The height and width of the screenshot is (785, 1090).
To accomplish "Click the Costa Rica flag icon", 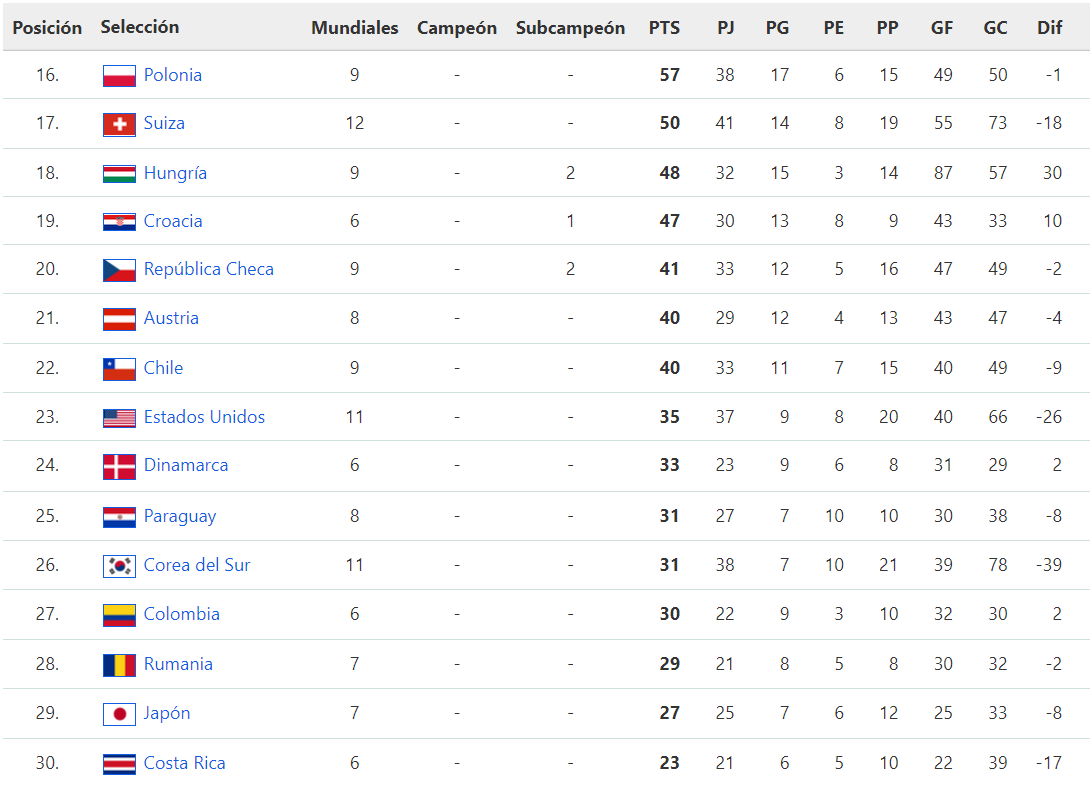I will [119, 764].
